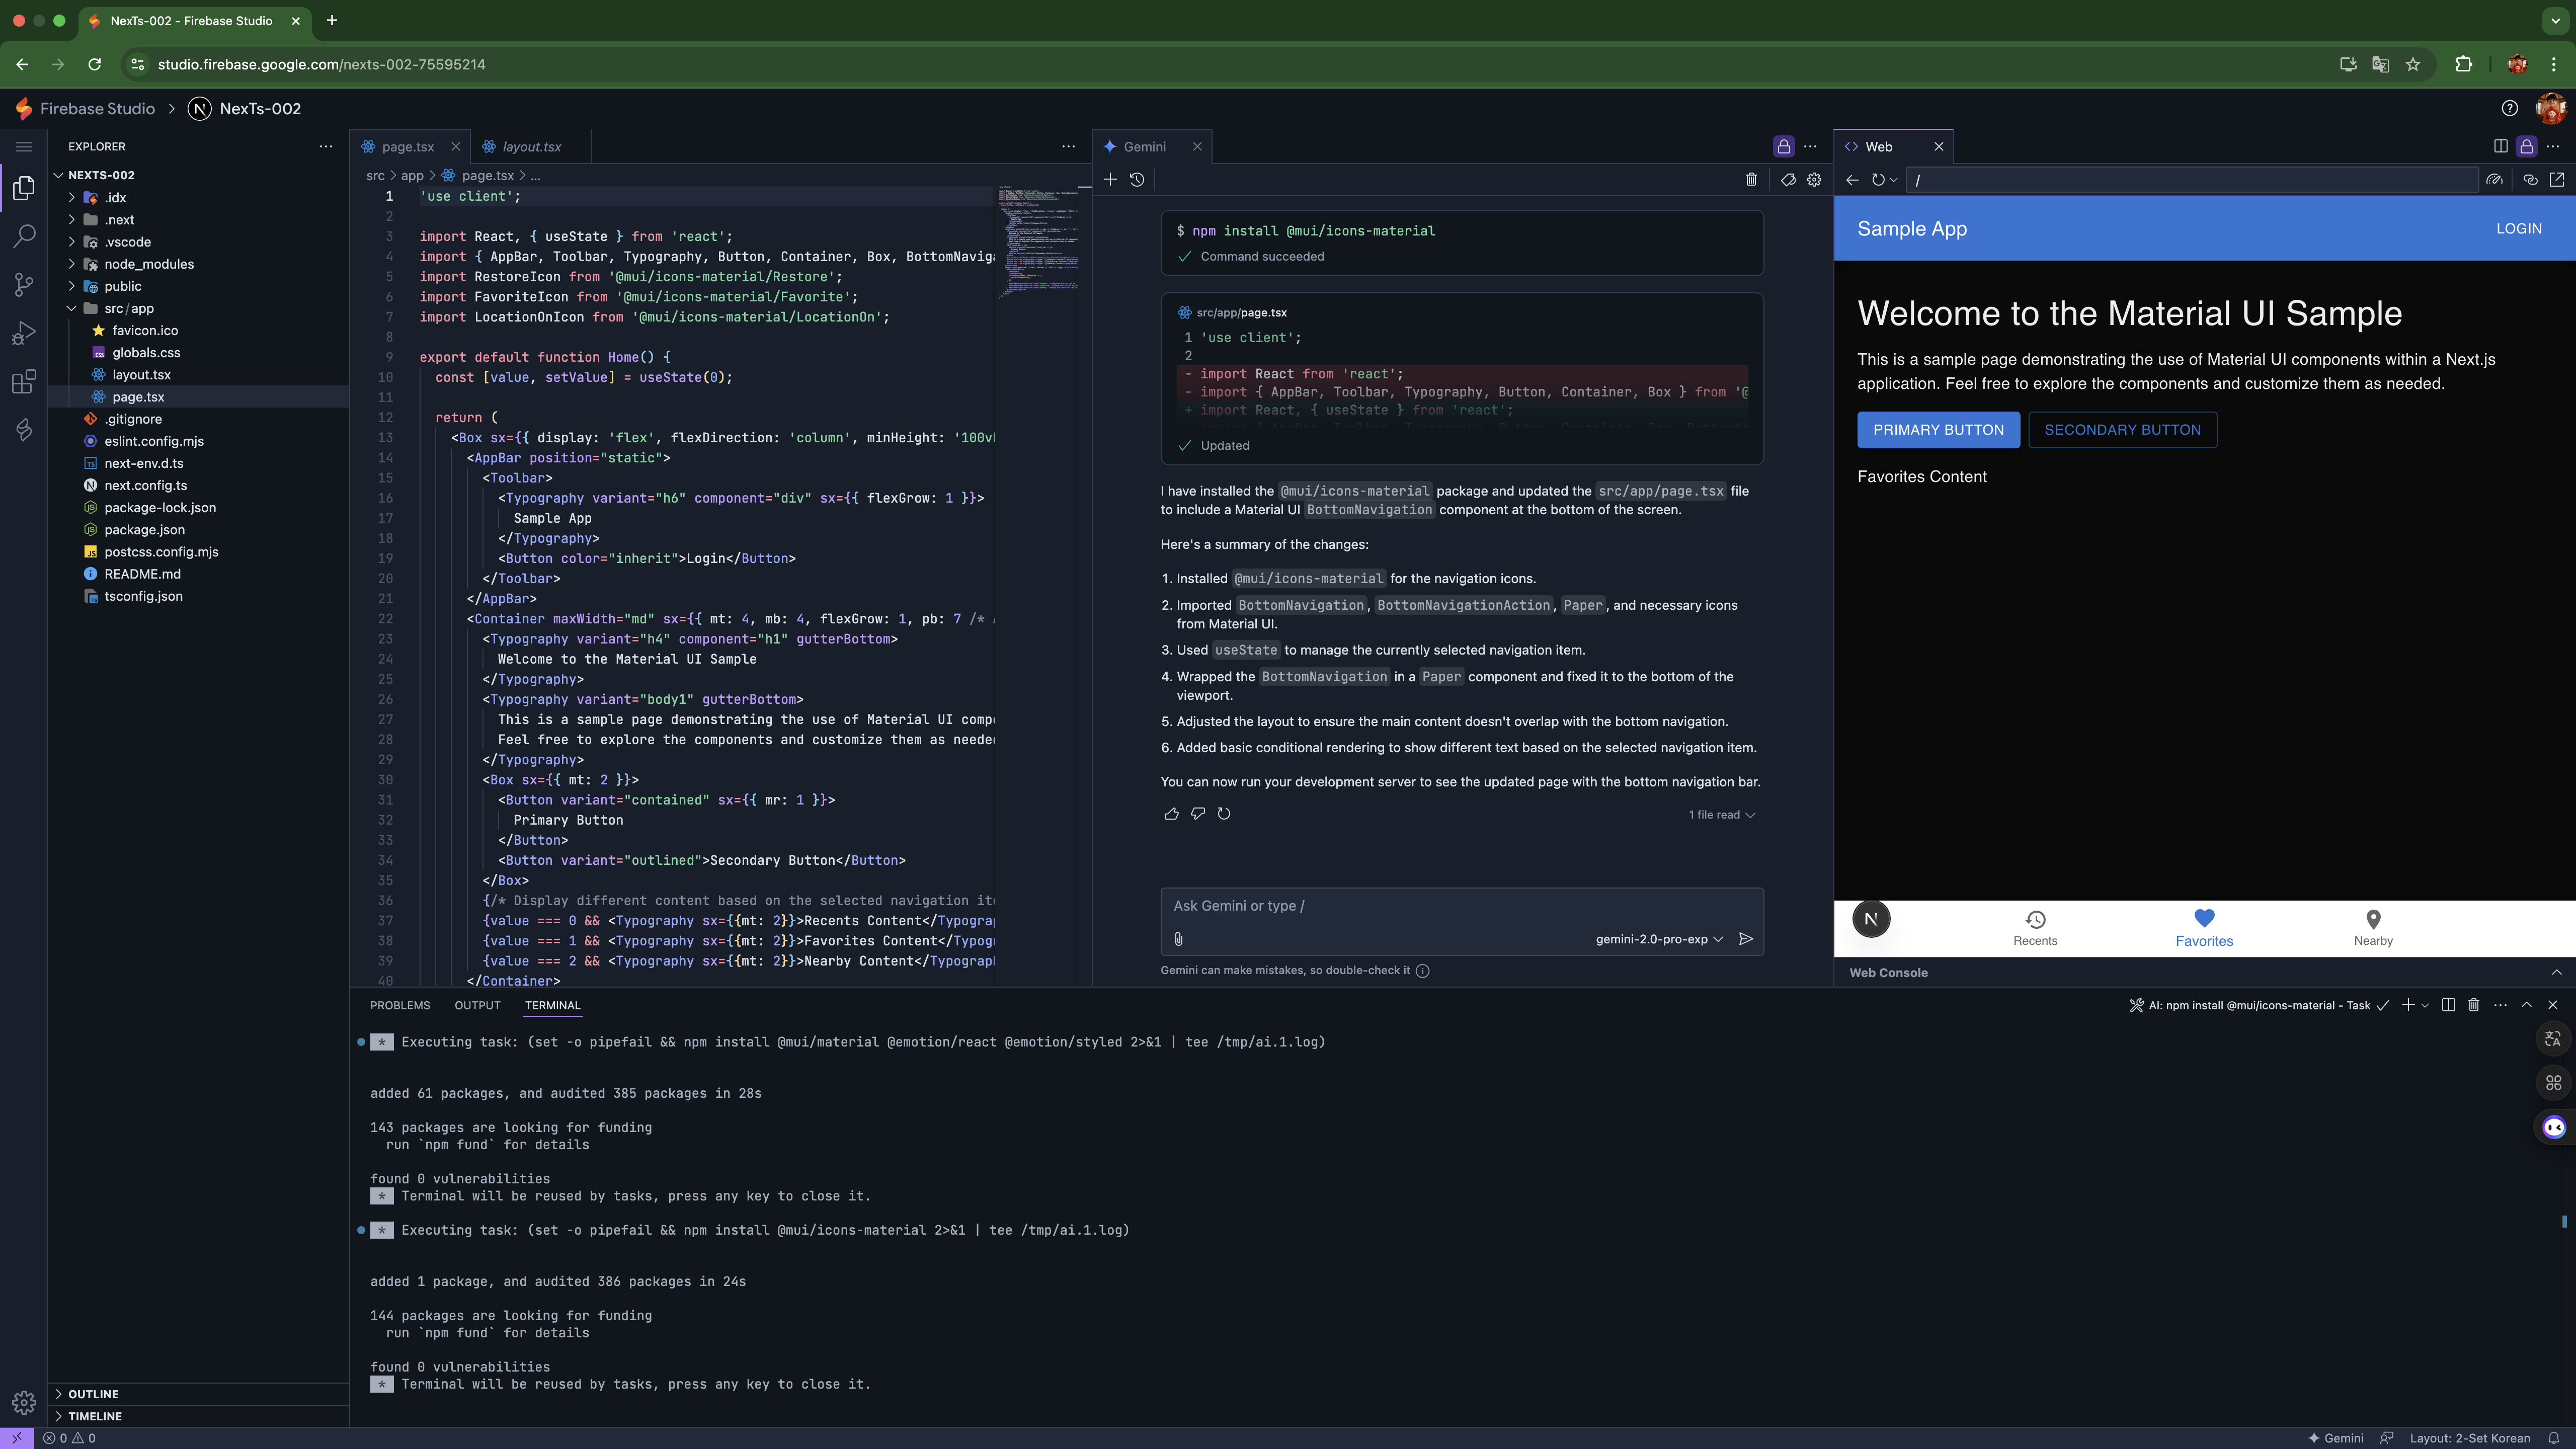2576x1449 pixels.
Task: Open the Extensions view icon
Action: click(24, 382)
